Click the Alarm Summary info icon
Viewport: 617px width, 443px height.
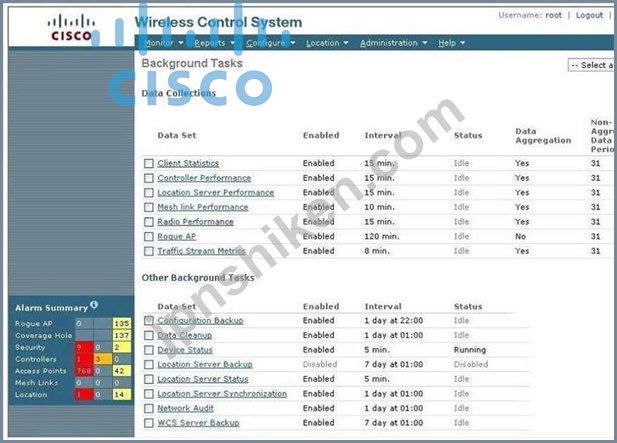[x=94, y=305]
